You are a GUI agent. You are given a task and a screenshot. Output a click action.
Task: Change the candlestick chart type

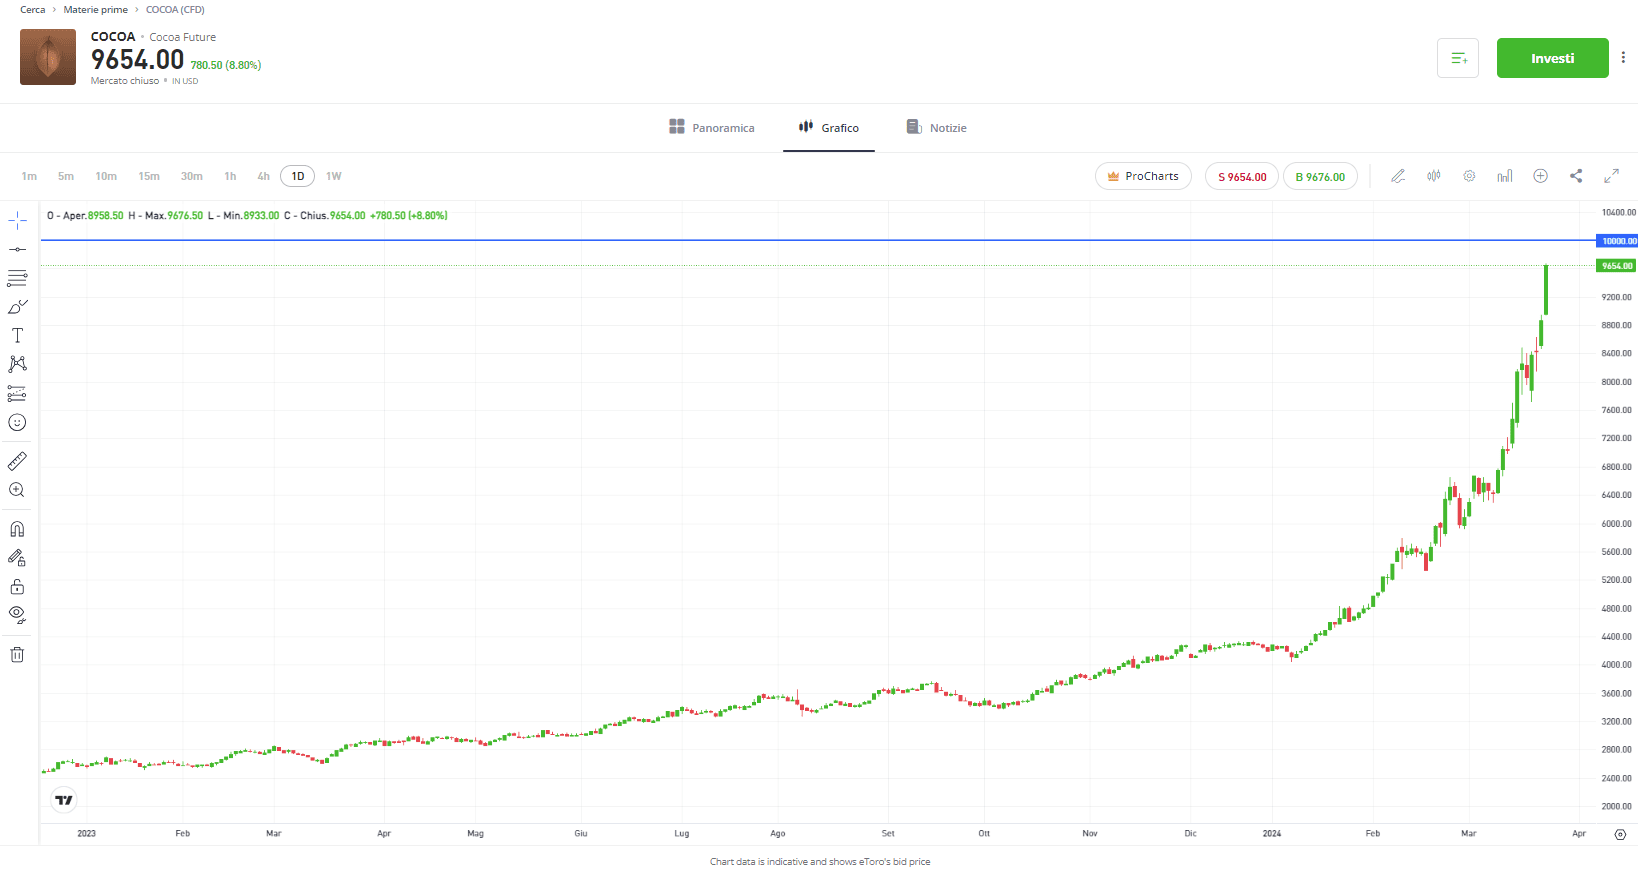tap(1434, 176)
